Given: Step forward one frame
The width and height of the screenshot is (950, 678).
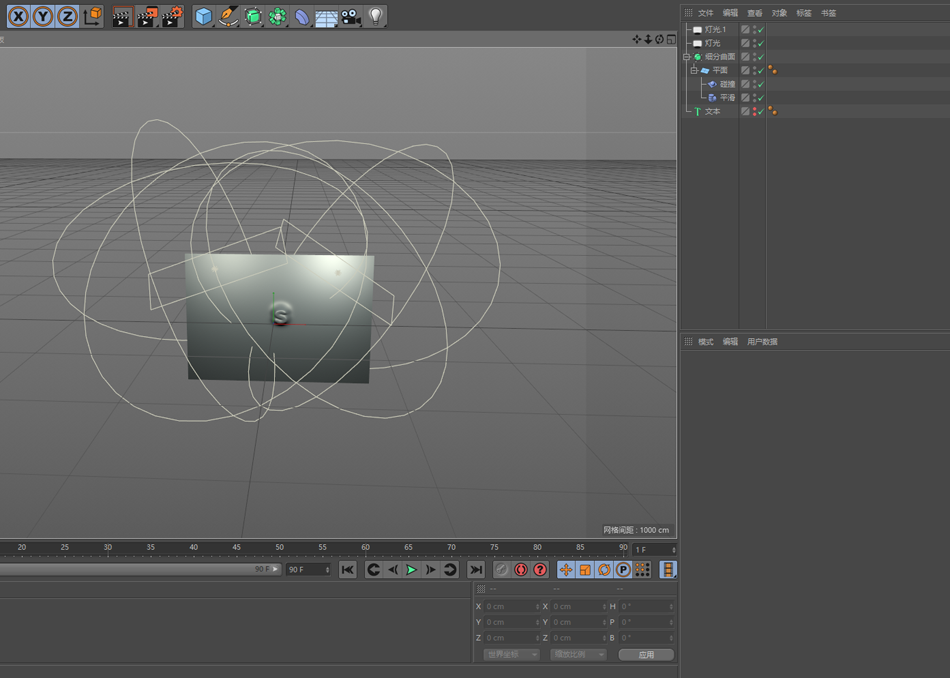Looking at the screenshot, I should coord(431,570).
